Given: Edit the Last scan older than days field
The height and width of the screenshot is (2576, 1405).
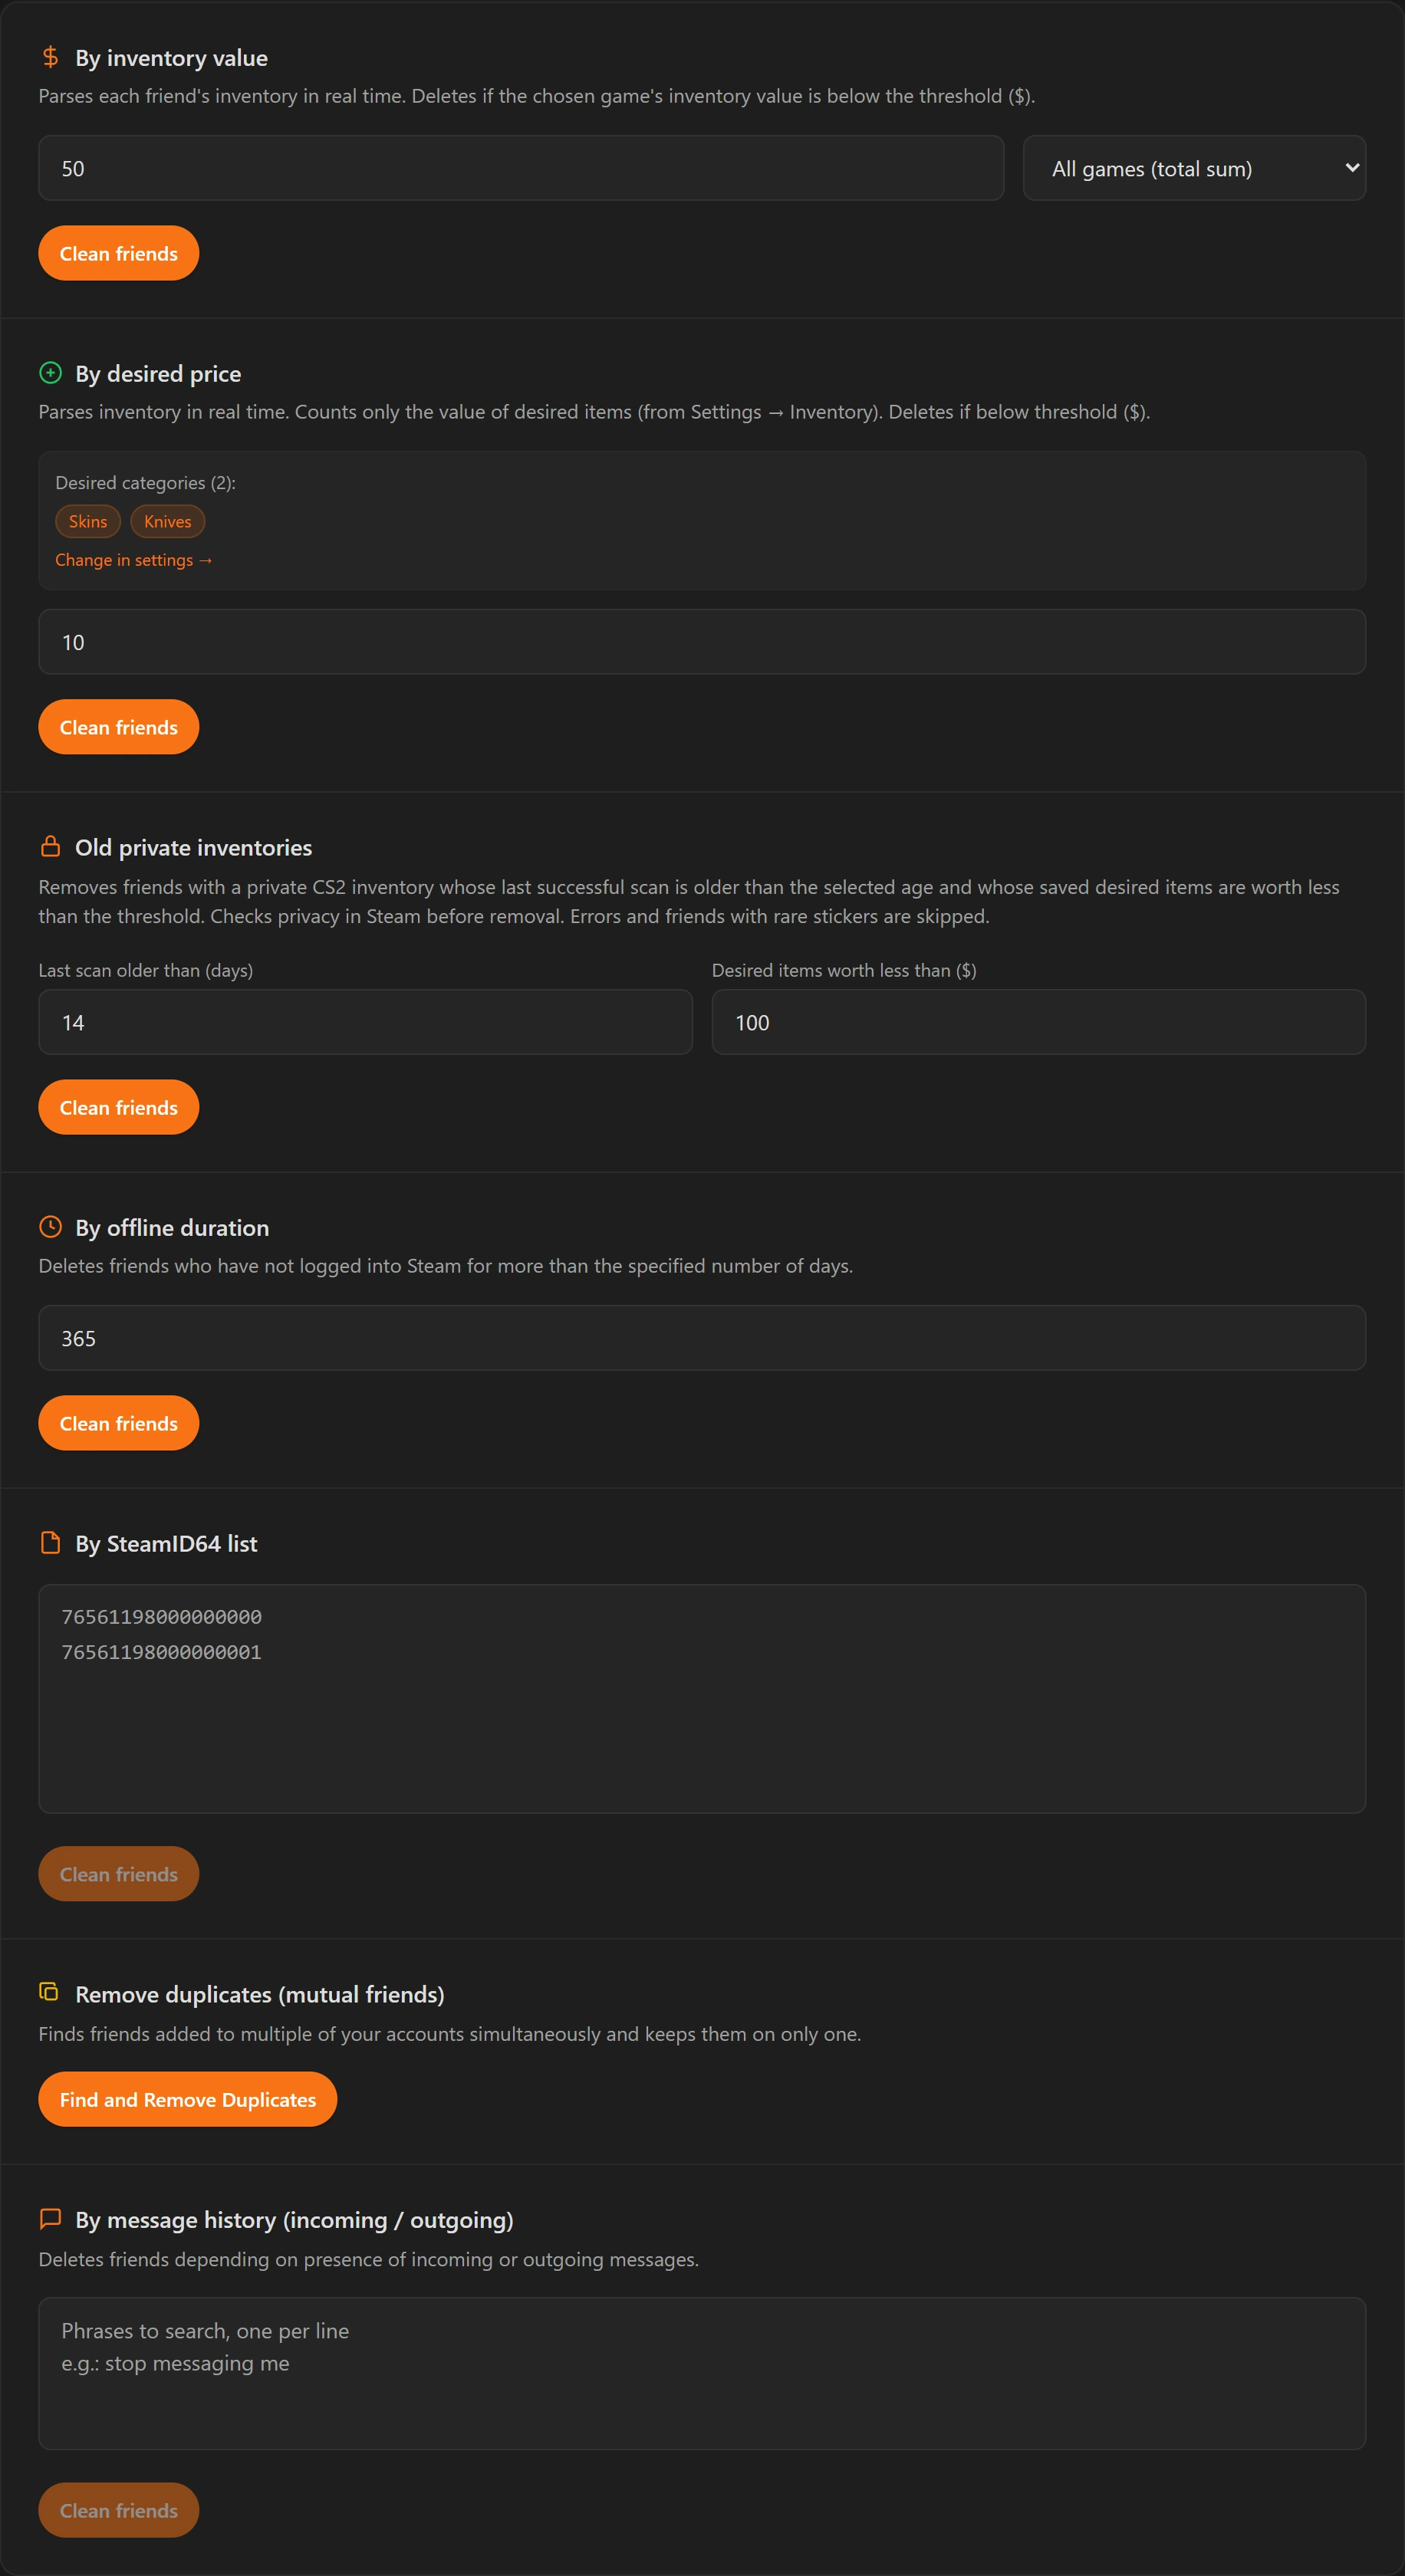Looking at the screenshot, I should coord(365,1022).
